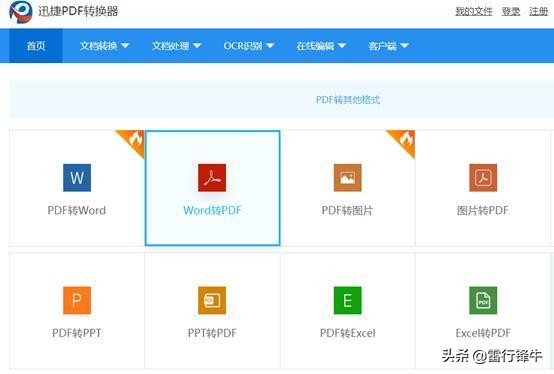
Task: Go to the 首页 tab
Action: click(36, 46)
